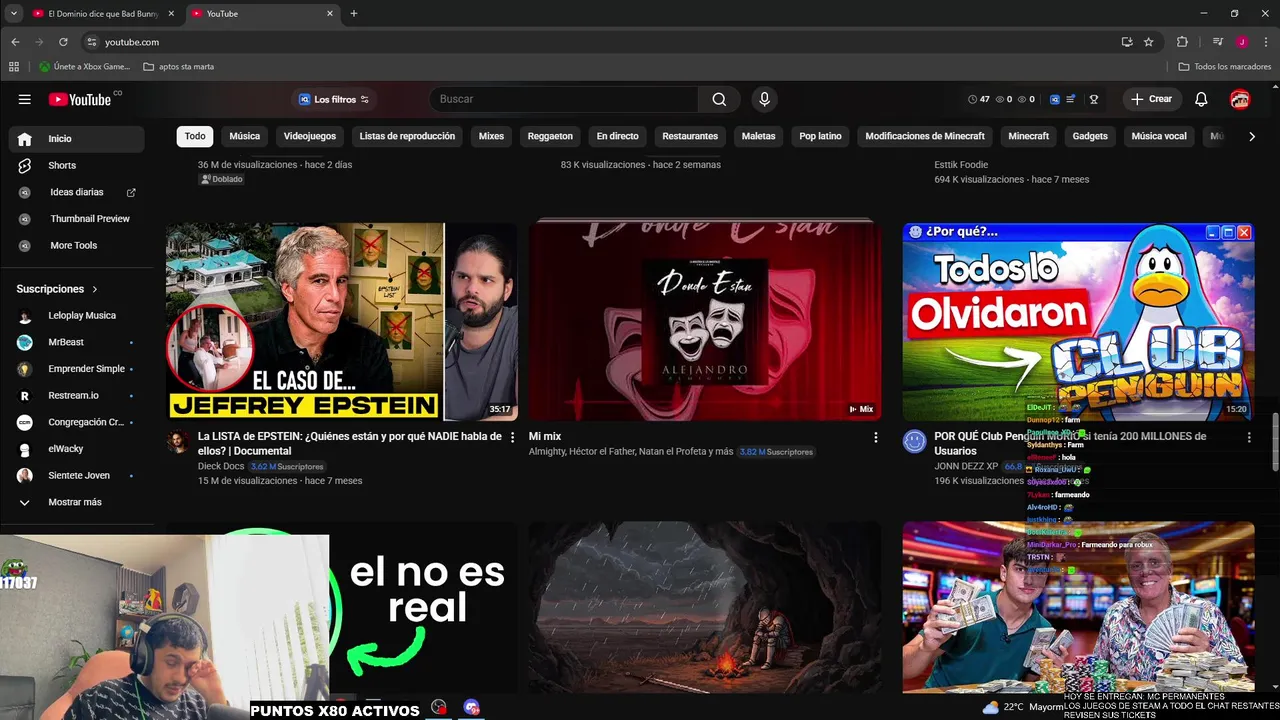Click the blue IQ extension icon in header
This screenshot has width=1280, height=720.
pos(1054,99)
